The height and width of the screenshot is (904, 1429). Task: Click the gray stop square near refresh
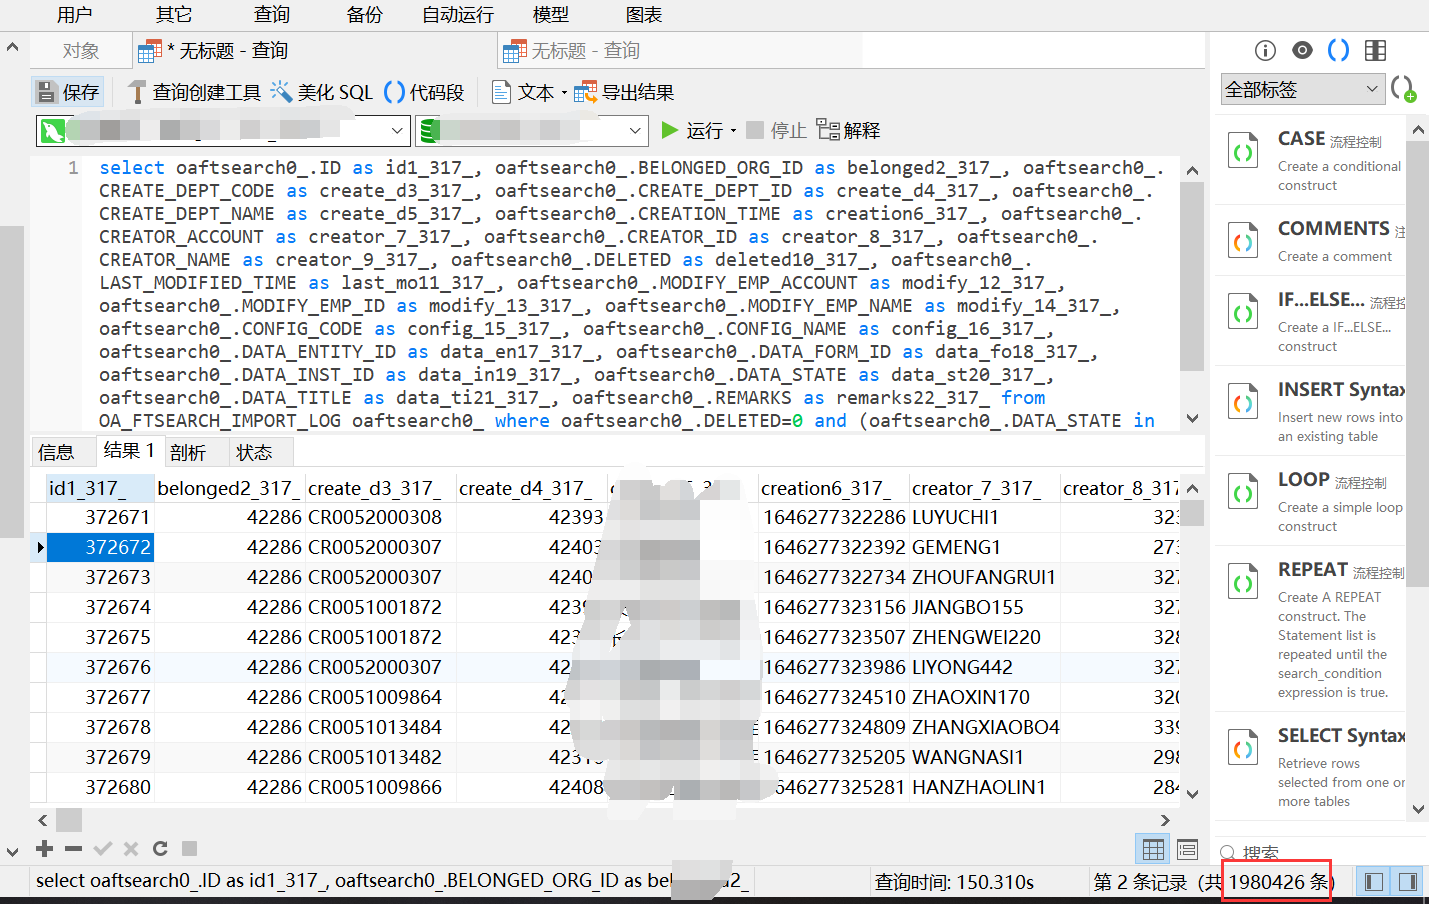tap(189, 848)
